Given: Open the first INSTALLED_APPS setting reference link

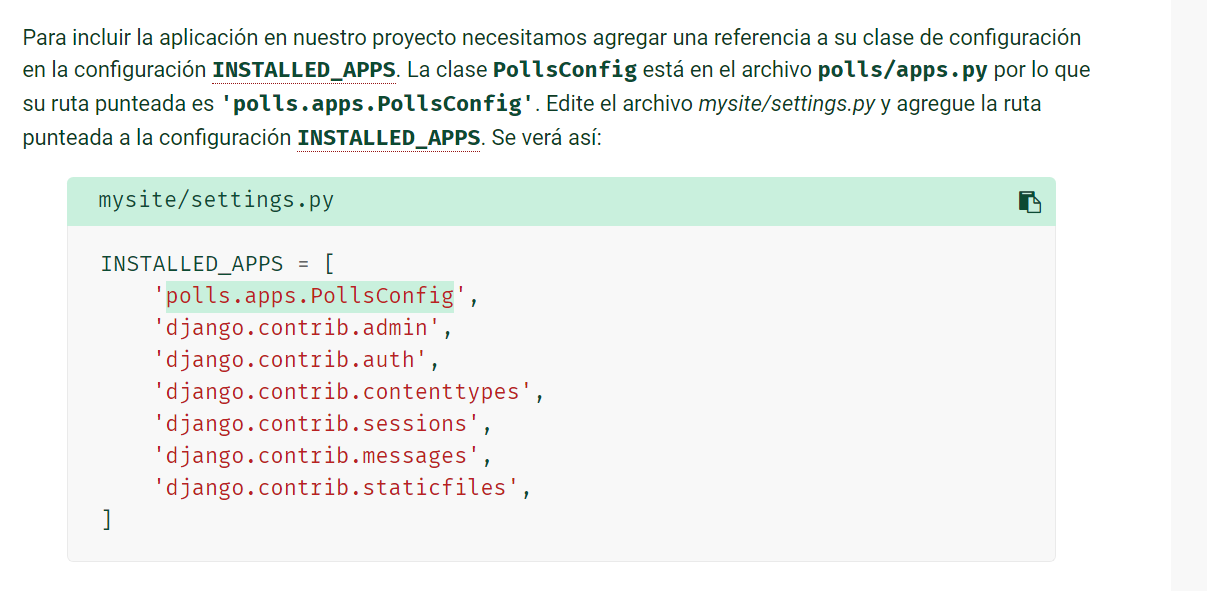Looking at the screenshot, I should 304,70.
